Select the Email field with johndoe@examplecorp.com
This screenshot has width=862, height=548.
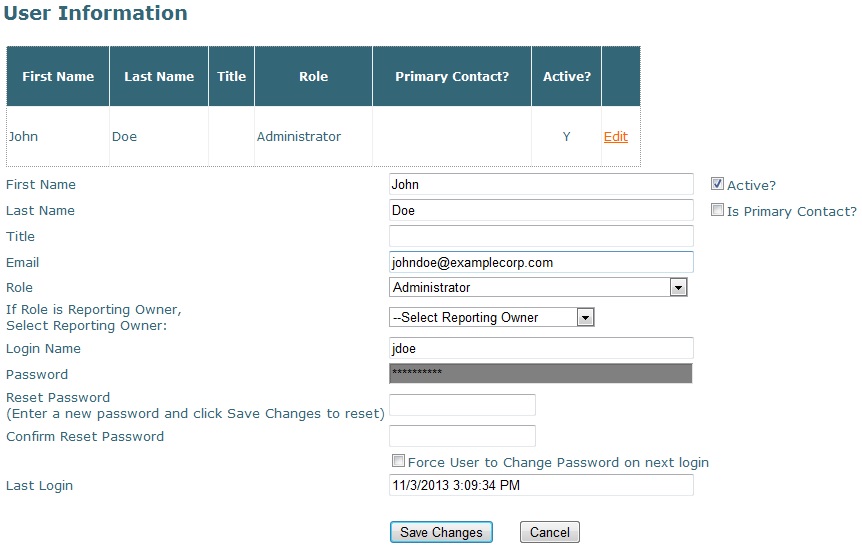[540, 263]
